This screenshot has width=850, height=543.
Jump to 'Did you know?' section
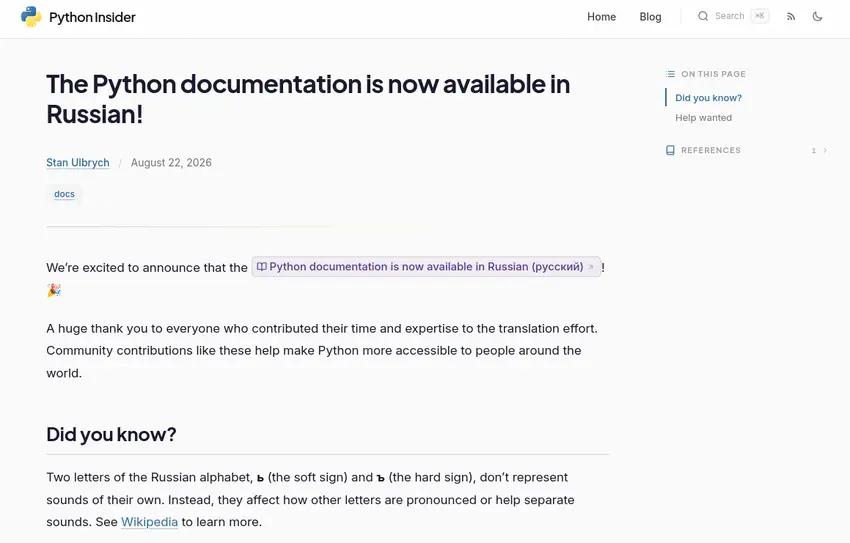tap(708, 98)
